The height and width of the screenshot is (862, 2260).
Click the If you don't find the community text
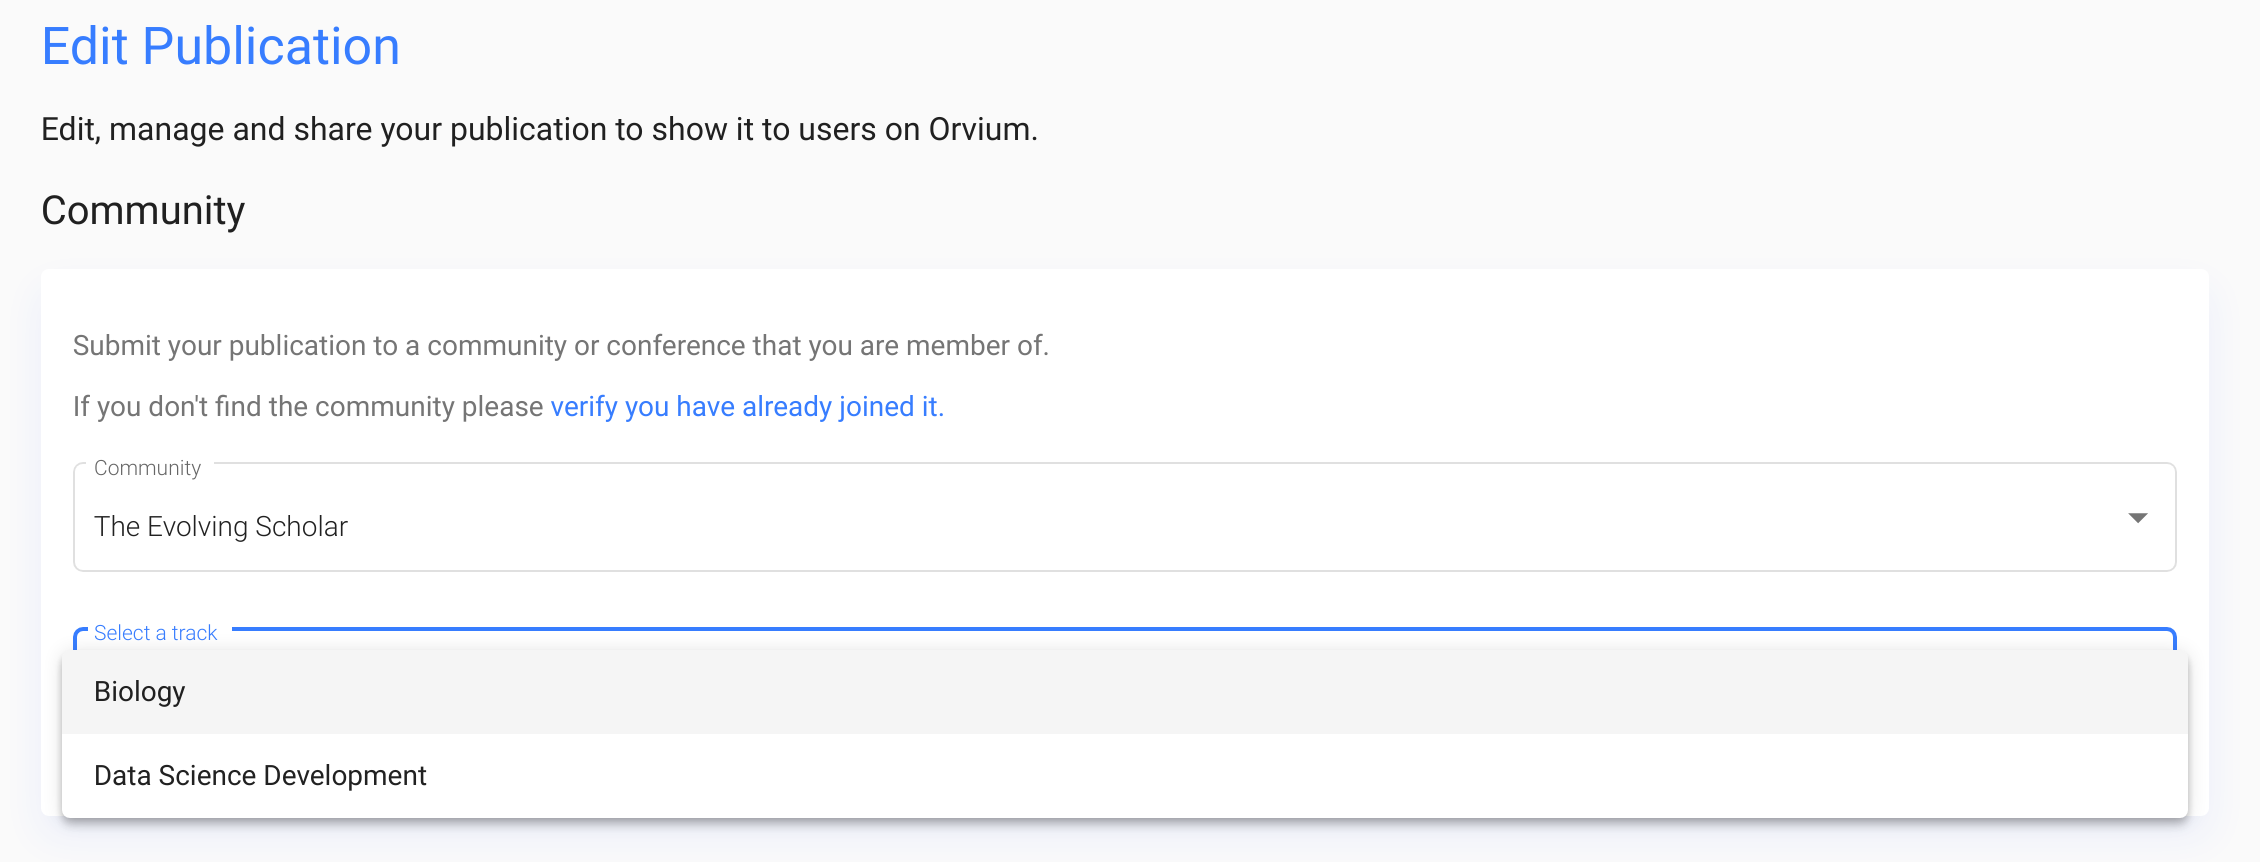(308, 407)
